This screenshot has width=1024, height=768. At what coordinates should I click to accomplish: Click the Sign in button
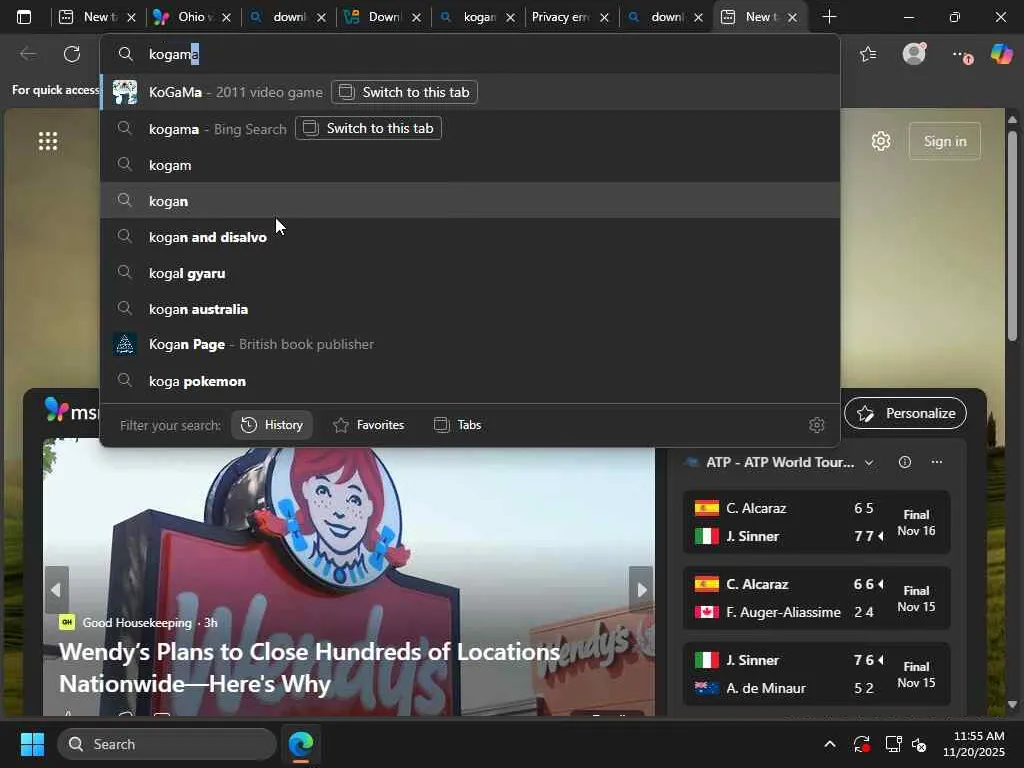(945, 141)
